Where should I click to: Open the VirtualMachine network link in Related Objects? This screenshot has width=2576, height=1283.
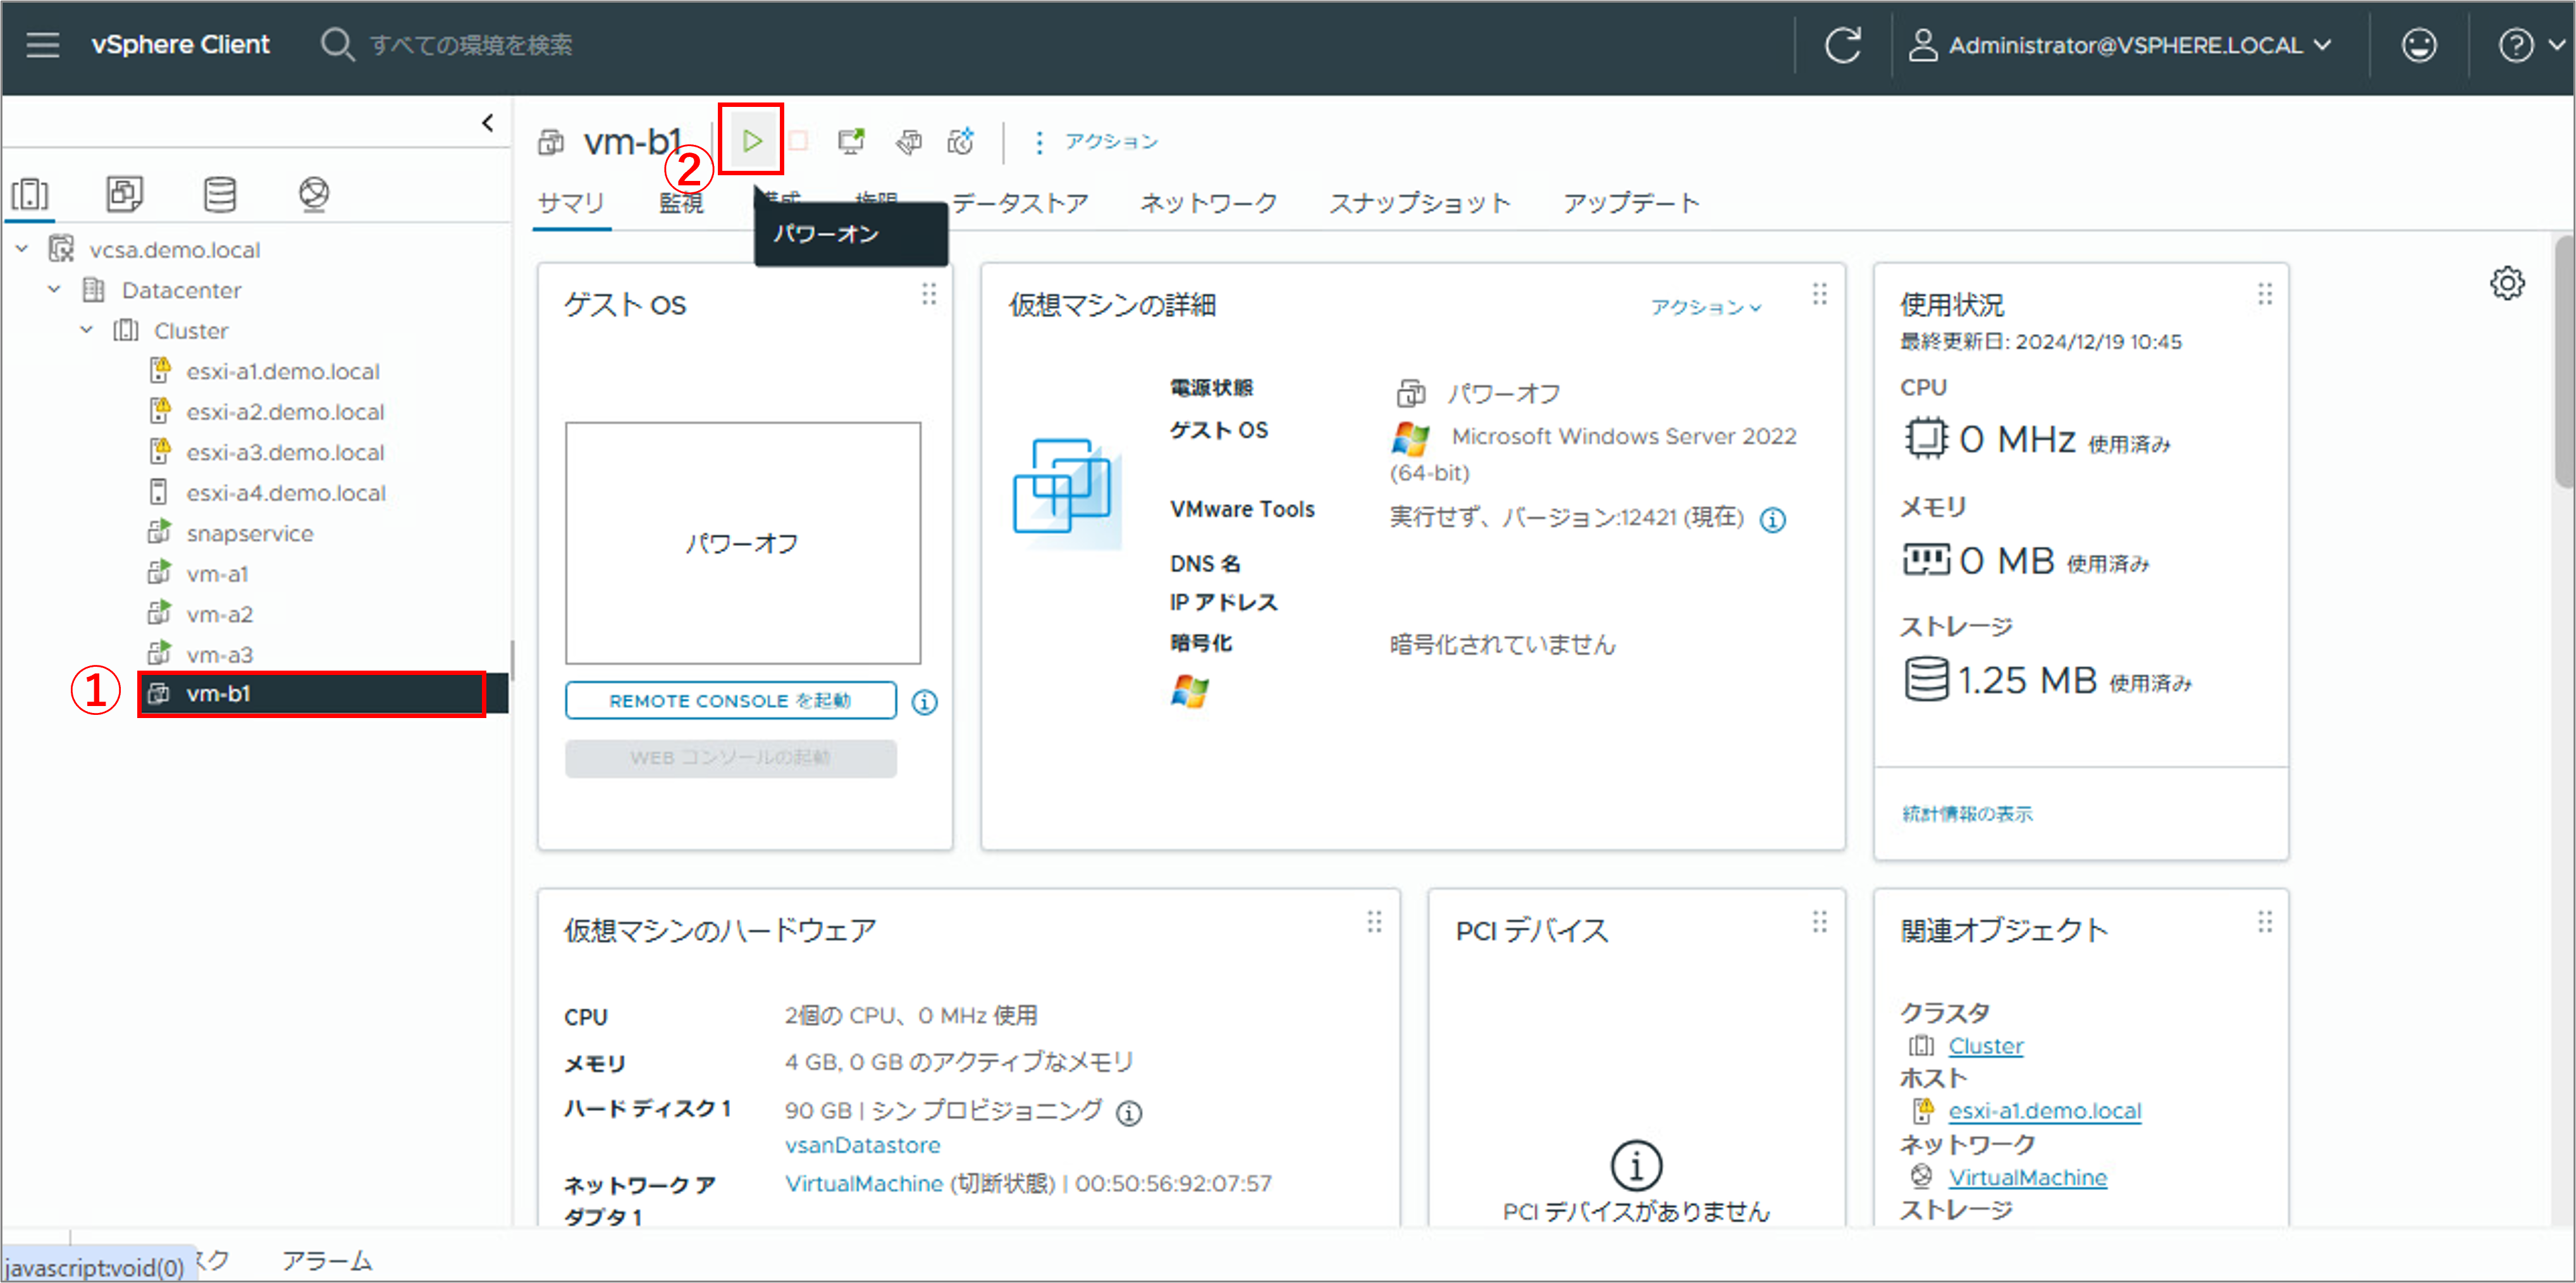click(x=2027, y=1178)
